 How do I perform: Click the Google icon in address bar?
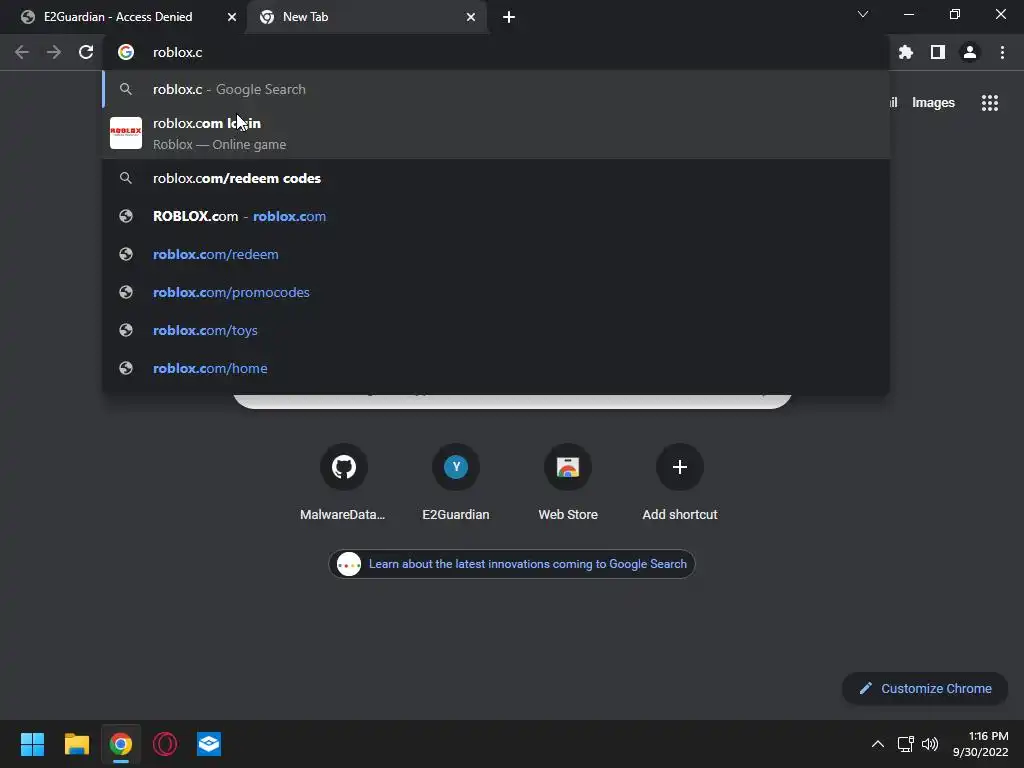[126, 52]
